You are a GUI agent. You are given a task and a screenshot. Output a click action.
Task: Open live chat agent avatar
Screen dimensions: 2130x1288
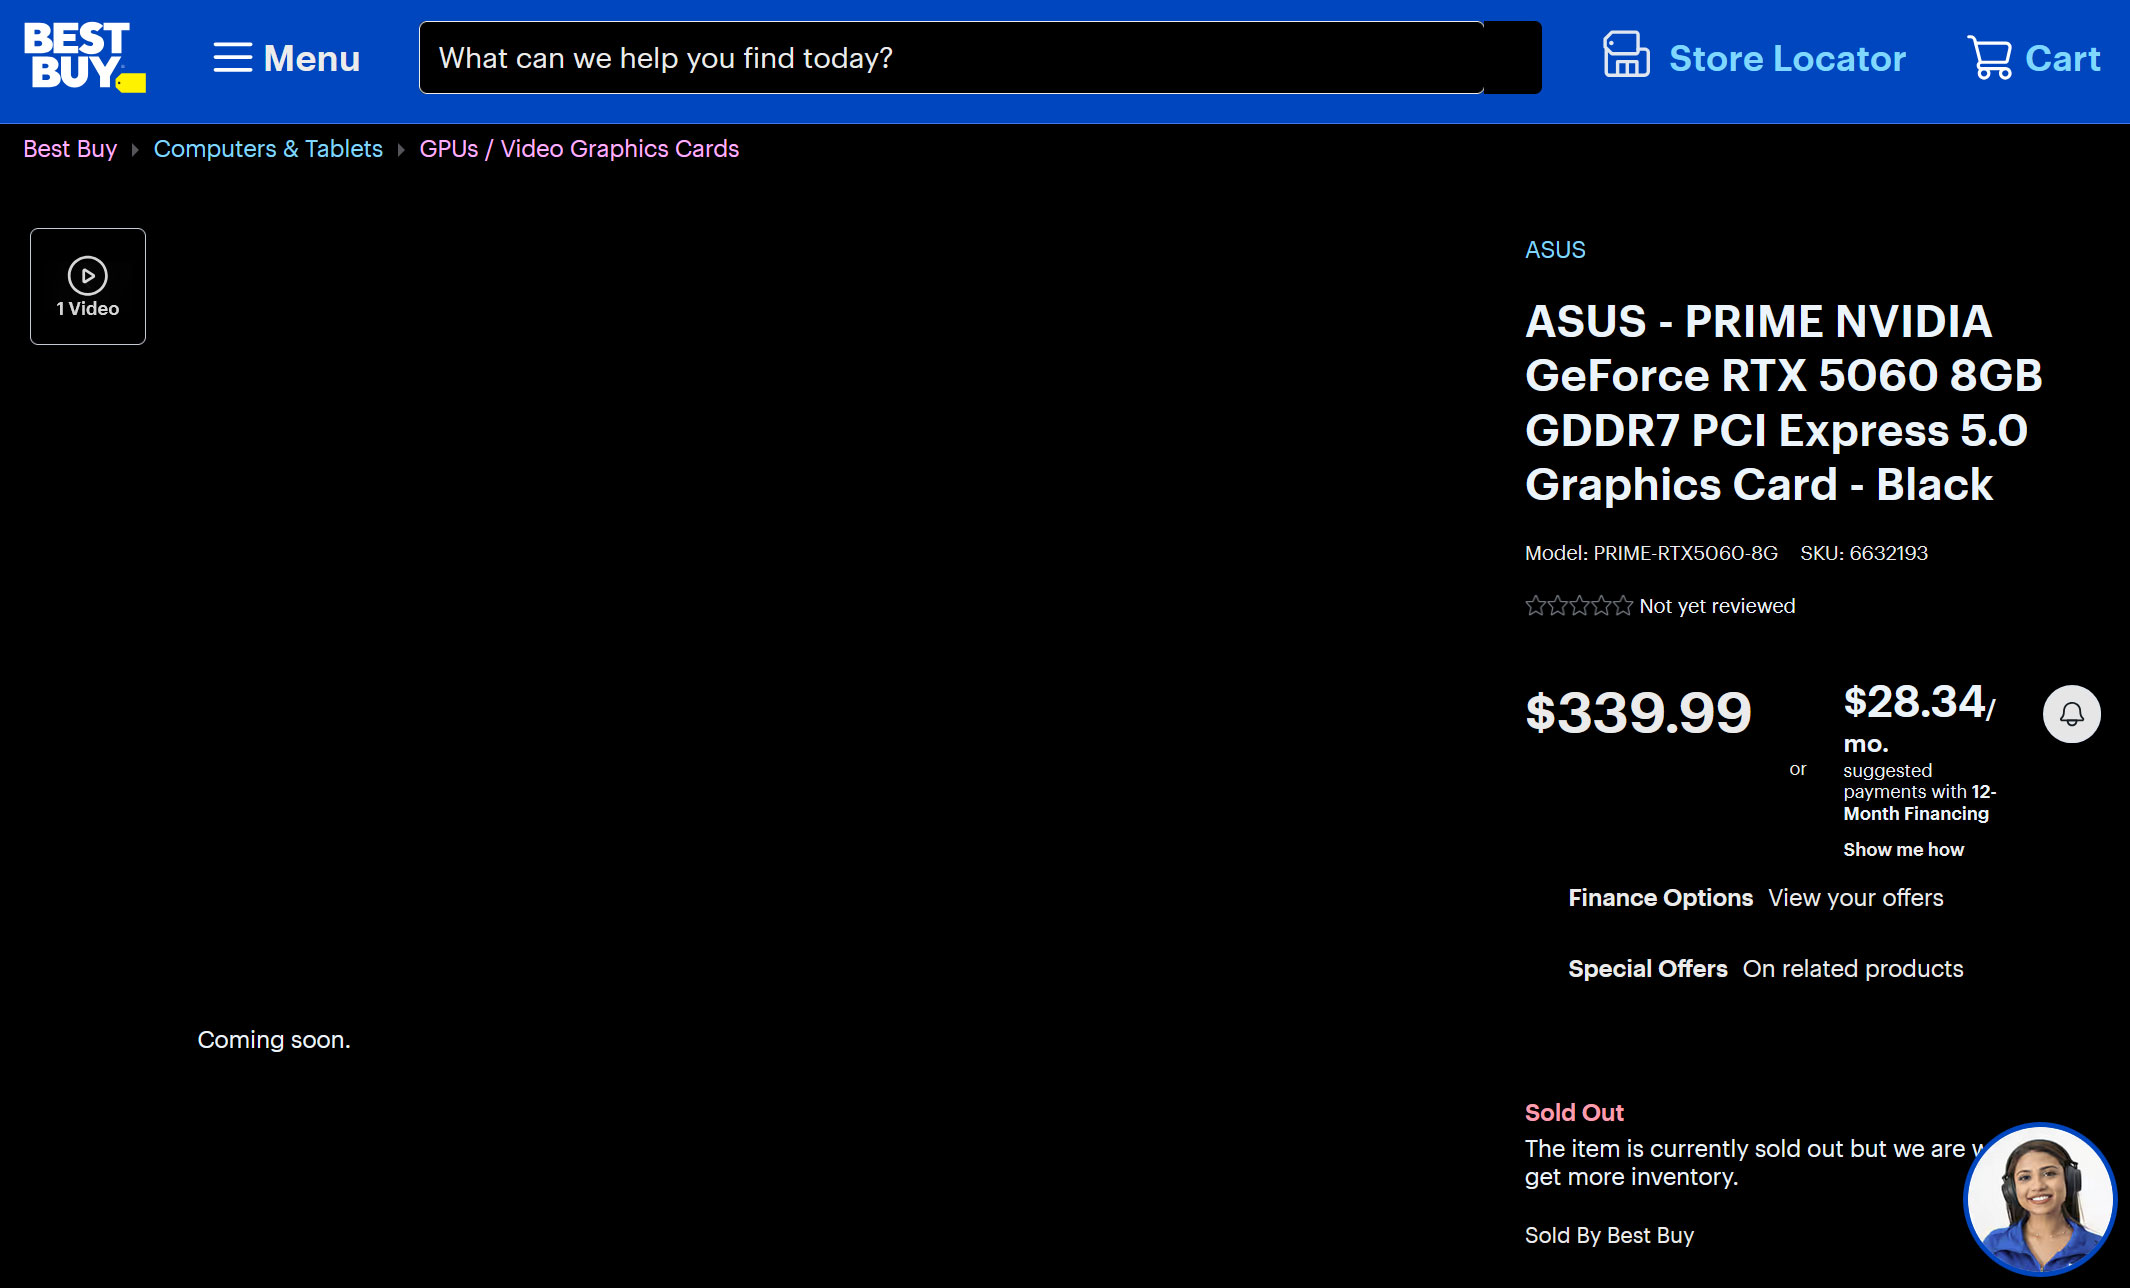[2040, 1200]
